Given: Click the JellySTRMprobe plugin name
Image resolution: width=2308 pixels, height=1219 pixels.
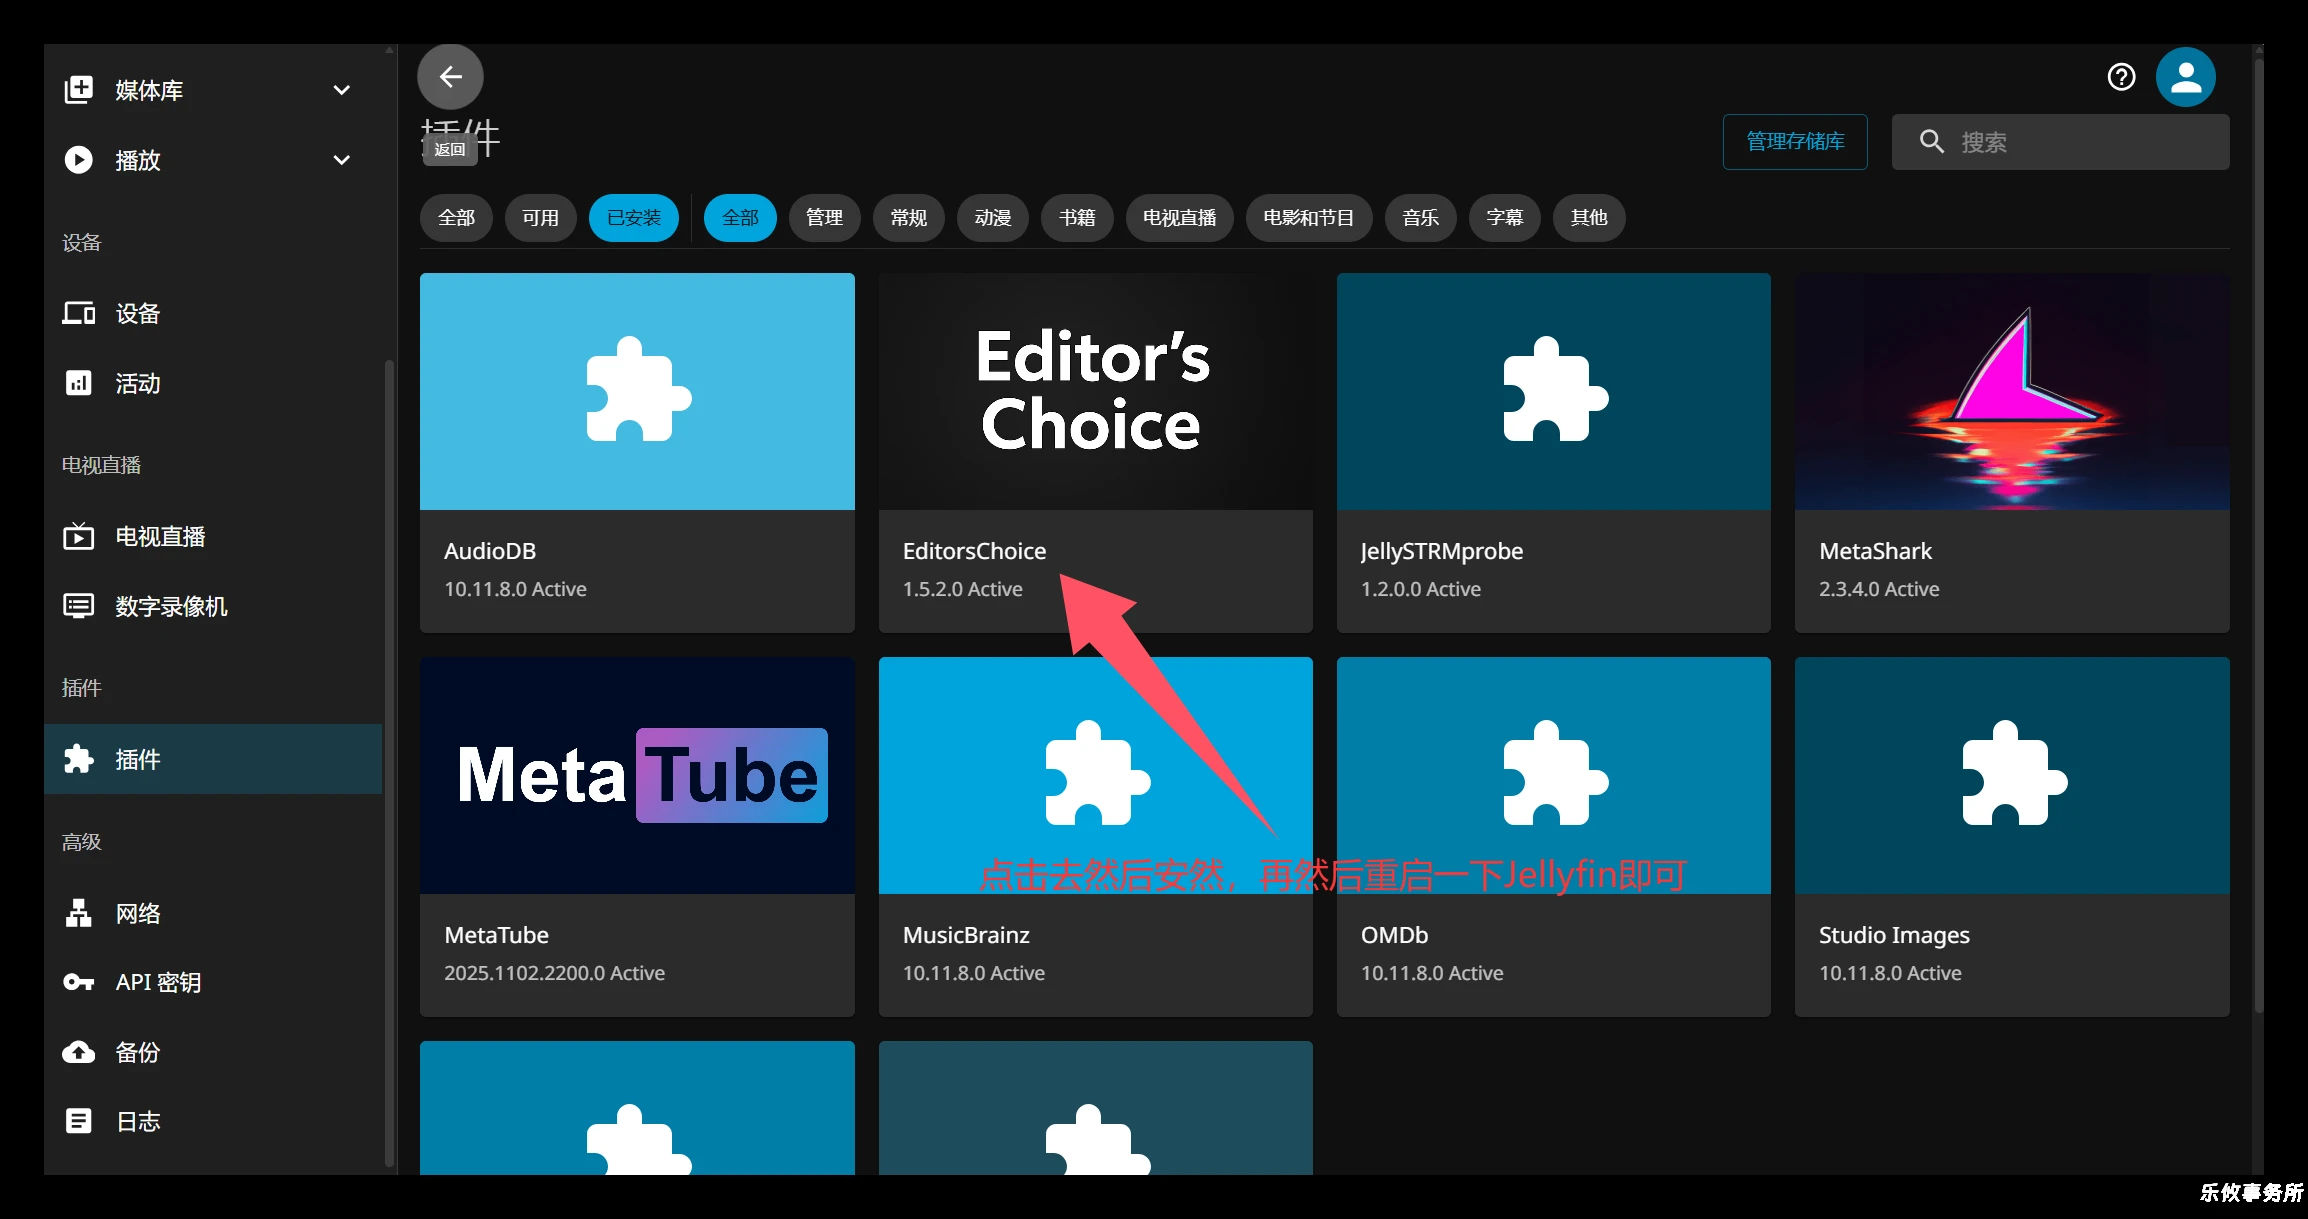Looking at the screenshot, I should tap(1441, 551).
